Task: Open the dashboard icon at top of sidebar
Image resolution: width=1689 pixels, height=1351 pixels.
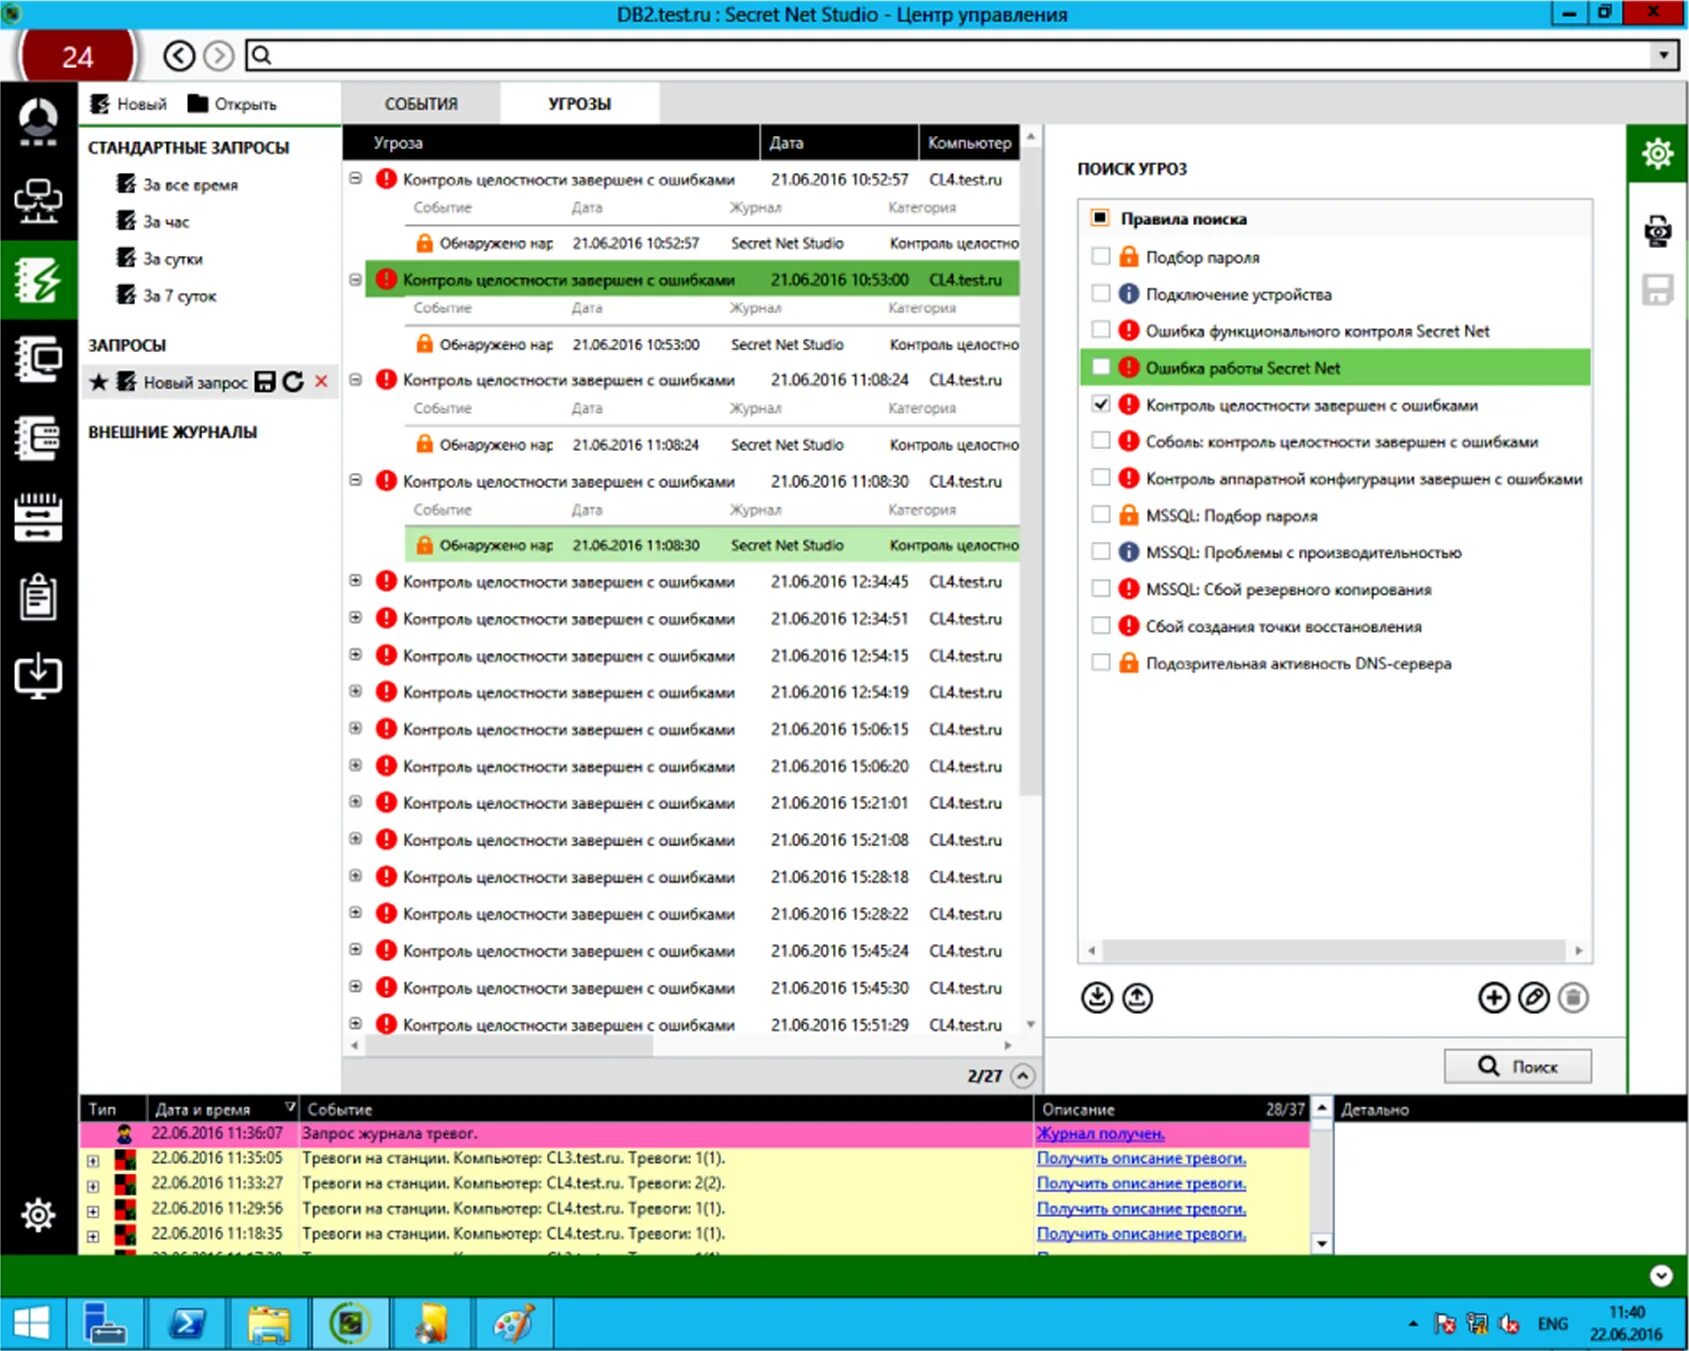Action: point(38,122)
